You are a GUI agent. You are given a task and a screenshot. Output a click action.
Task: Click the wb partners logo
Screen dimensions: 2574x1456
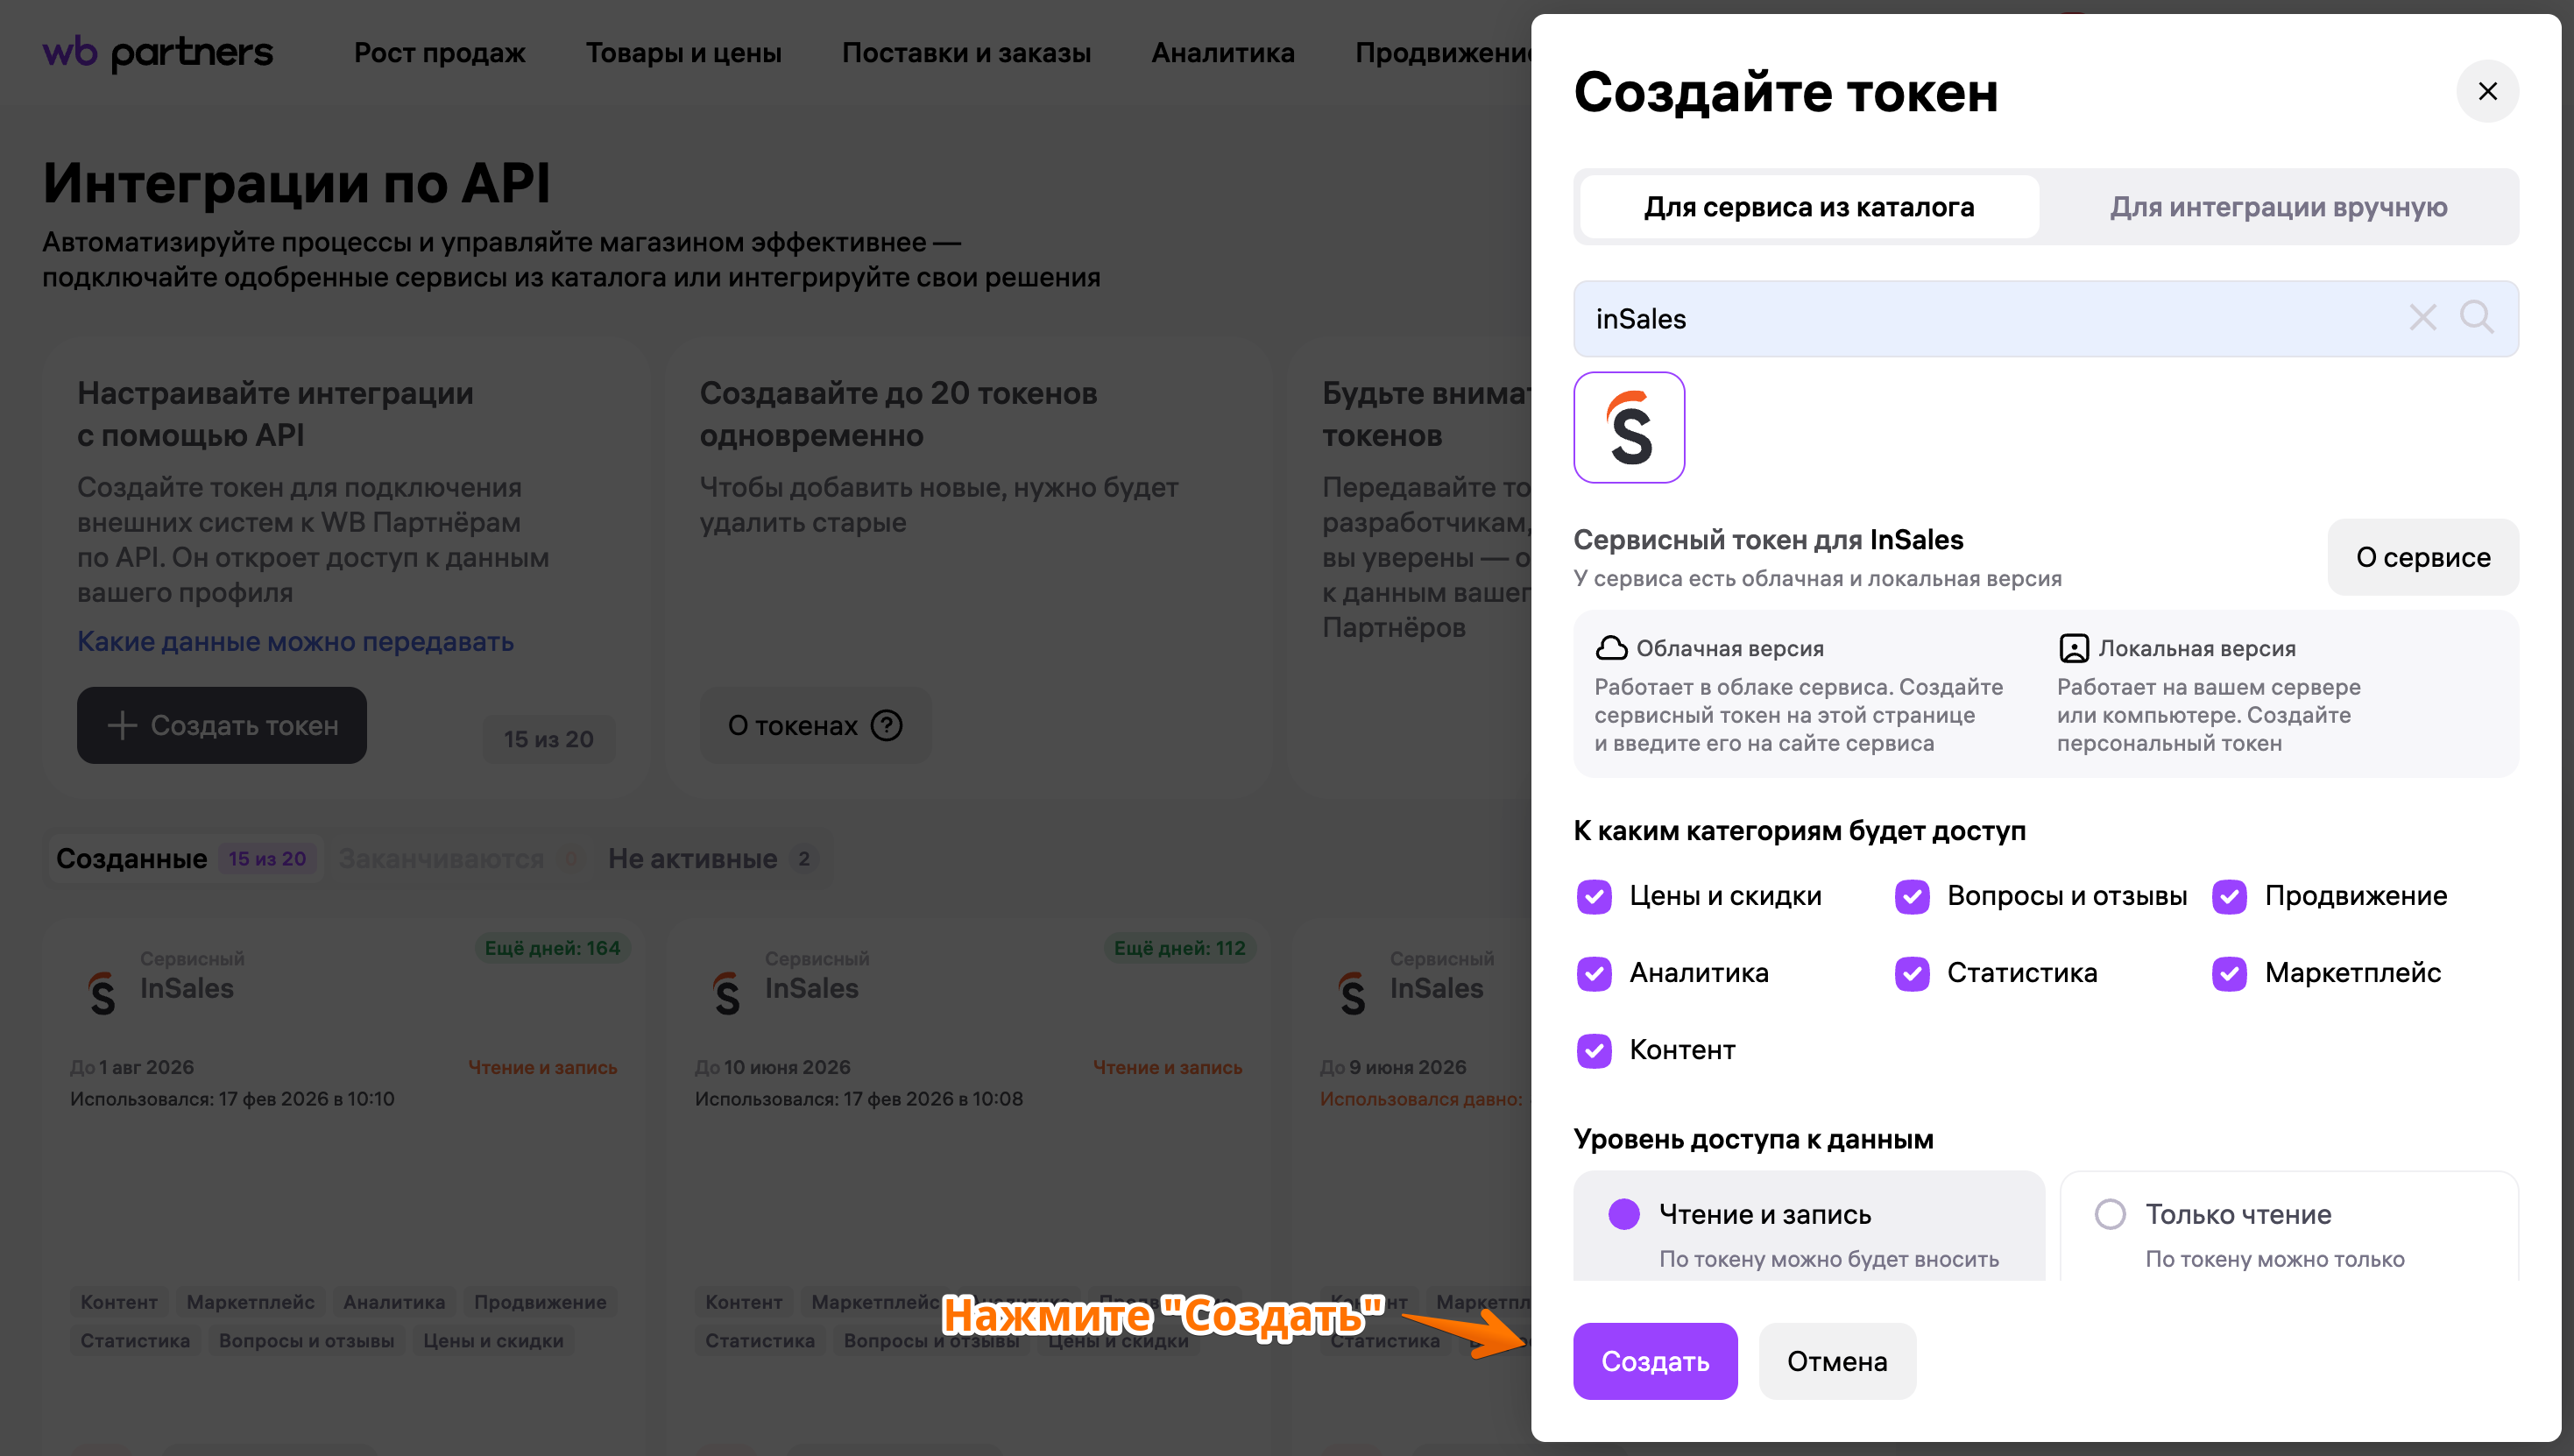[x=158, y=53]
